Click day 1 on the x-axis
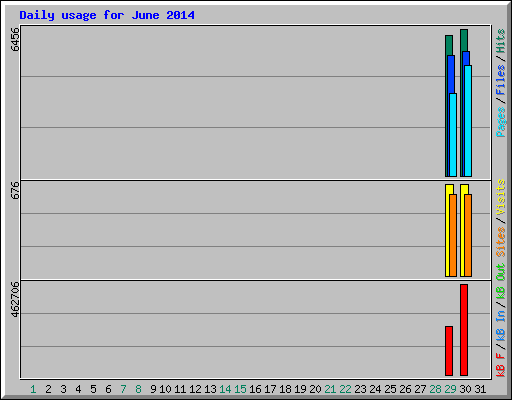Screen dimensions: 512x400 pyautogui.click(x=33, y=389)
